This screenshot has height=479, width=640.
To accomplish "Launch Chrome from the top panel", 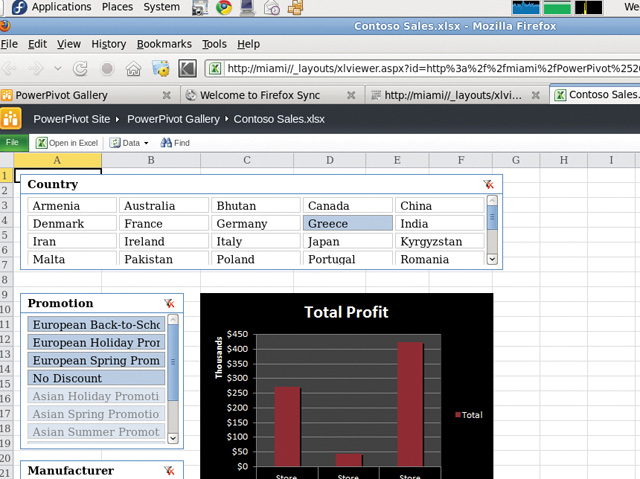I will tap(224, 7).
